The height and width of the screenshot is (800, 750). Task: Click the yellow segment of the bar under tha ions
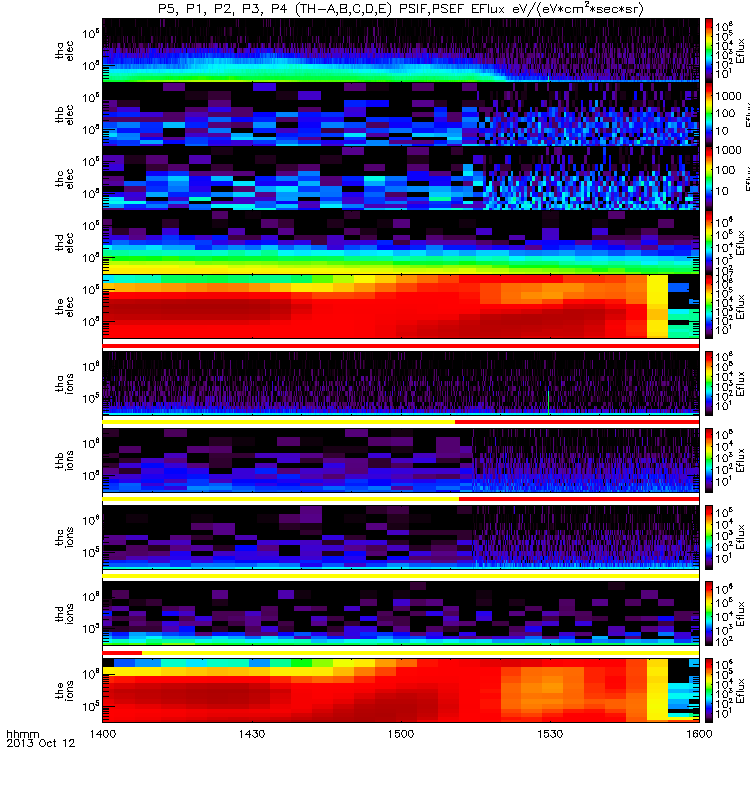click(x=279, y=422)
